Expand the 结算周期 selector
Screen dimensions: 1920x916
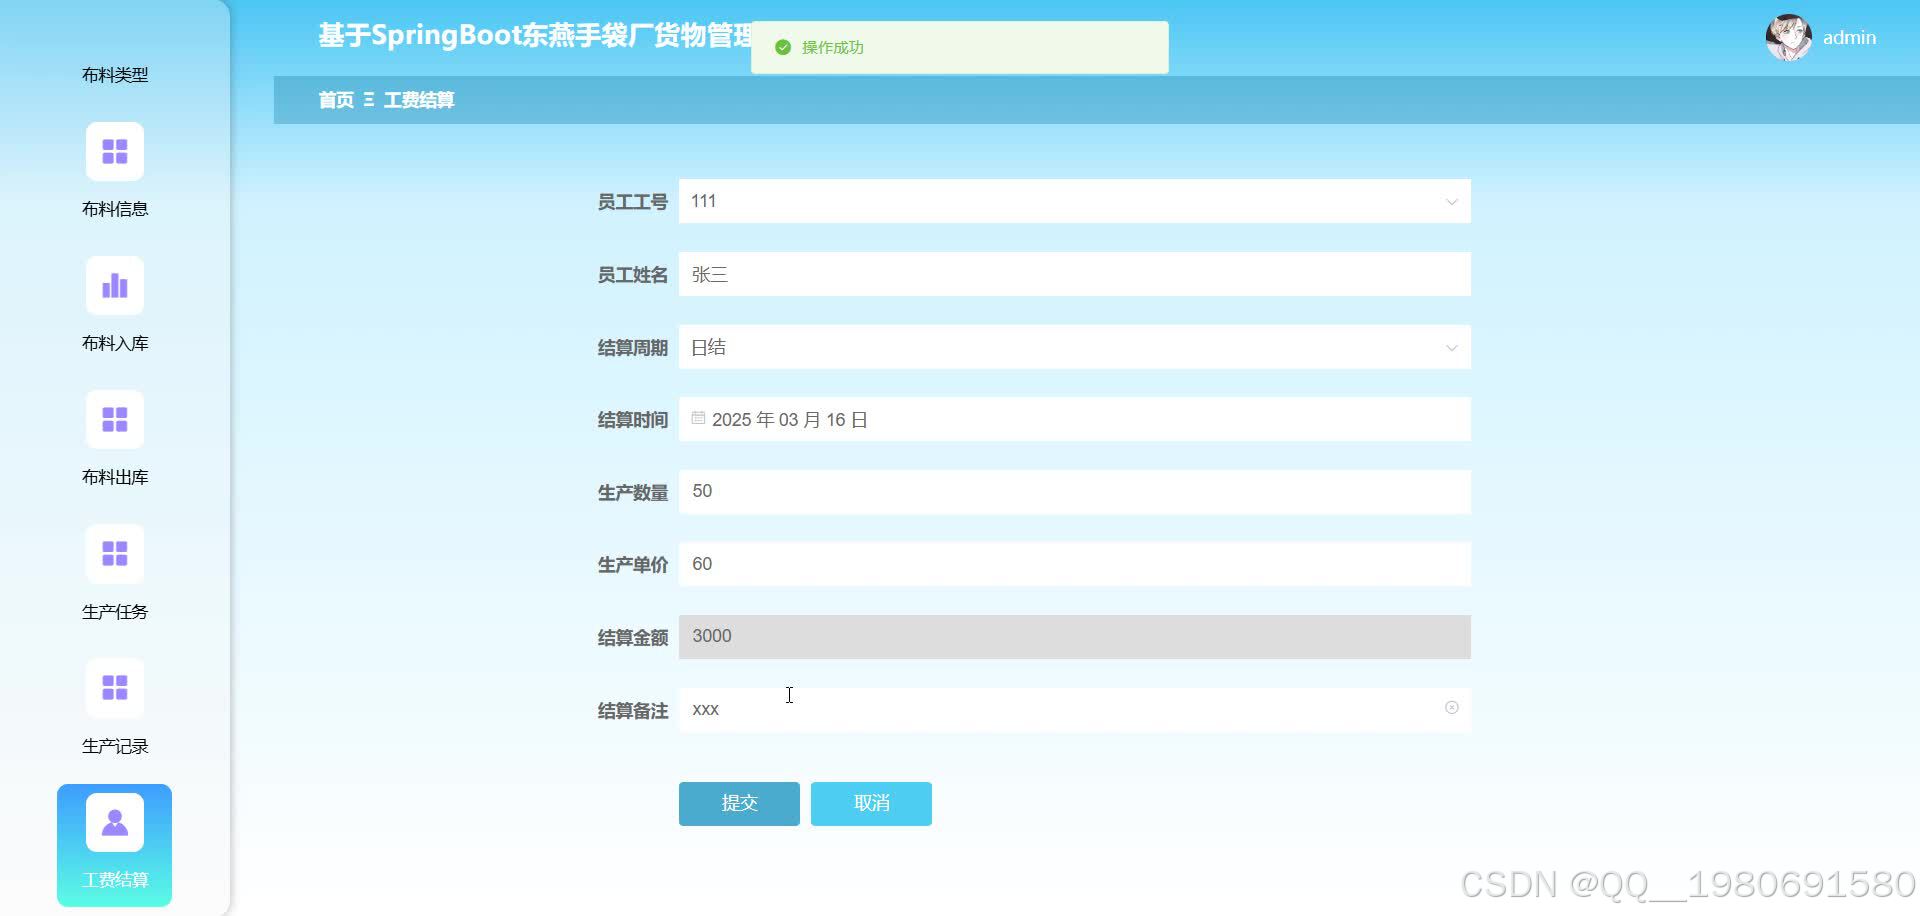pos(1451,347)
